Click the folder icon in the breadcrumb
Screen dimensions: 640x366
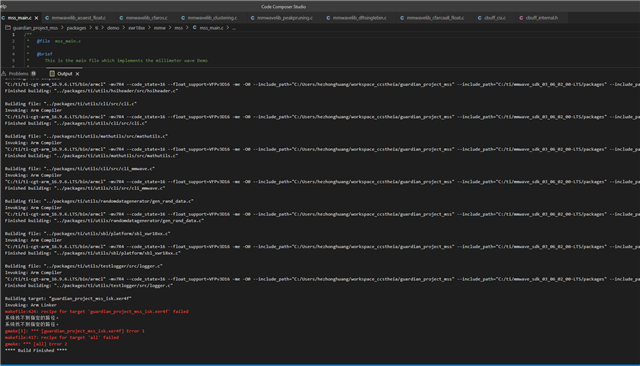click(8, 28)
